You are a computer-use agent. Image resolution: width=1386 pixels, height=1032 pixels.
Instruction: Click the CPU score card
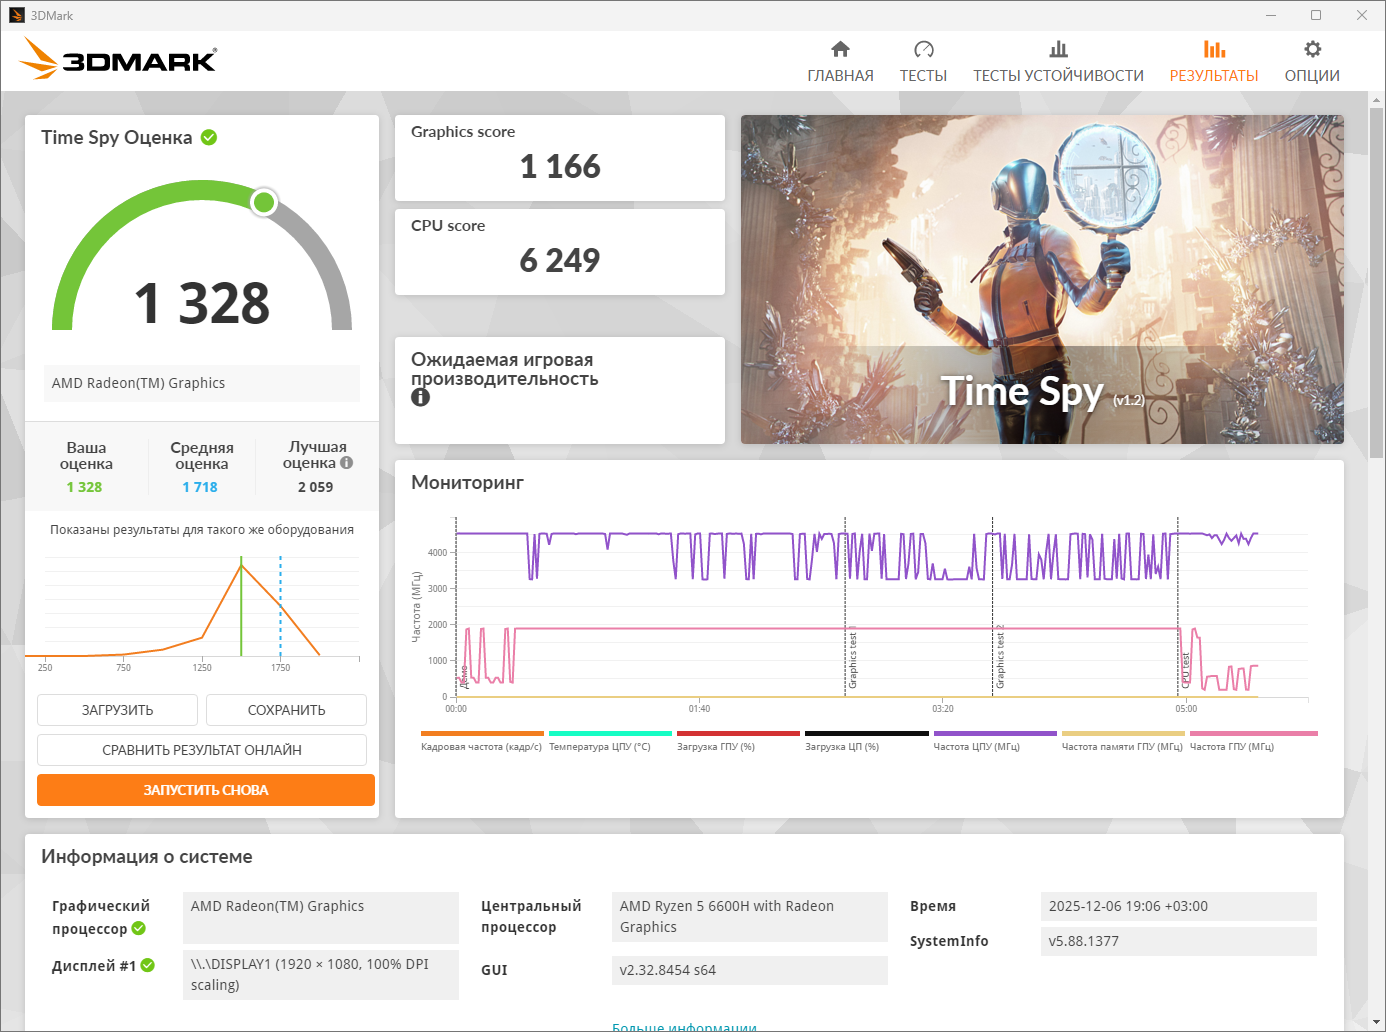pyautogui.click(x=560, y=252)
